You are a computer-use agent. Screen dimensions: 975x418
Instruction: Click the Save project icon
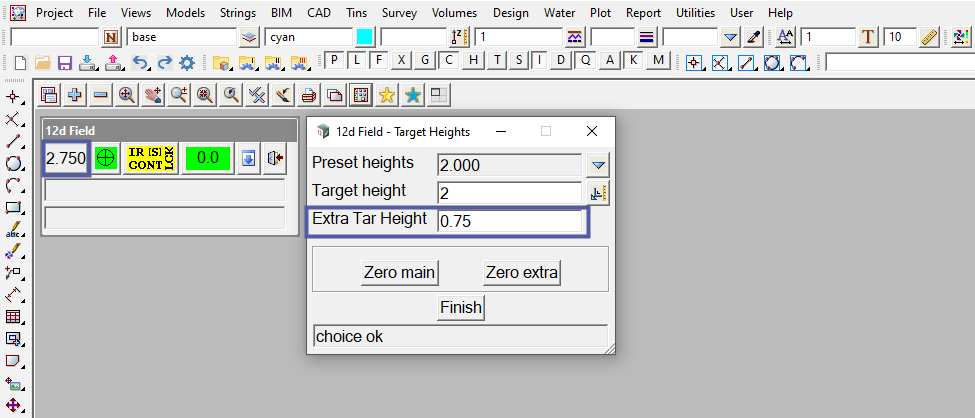tap(63, 62)
